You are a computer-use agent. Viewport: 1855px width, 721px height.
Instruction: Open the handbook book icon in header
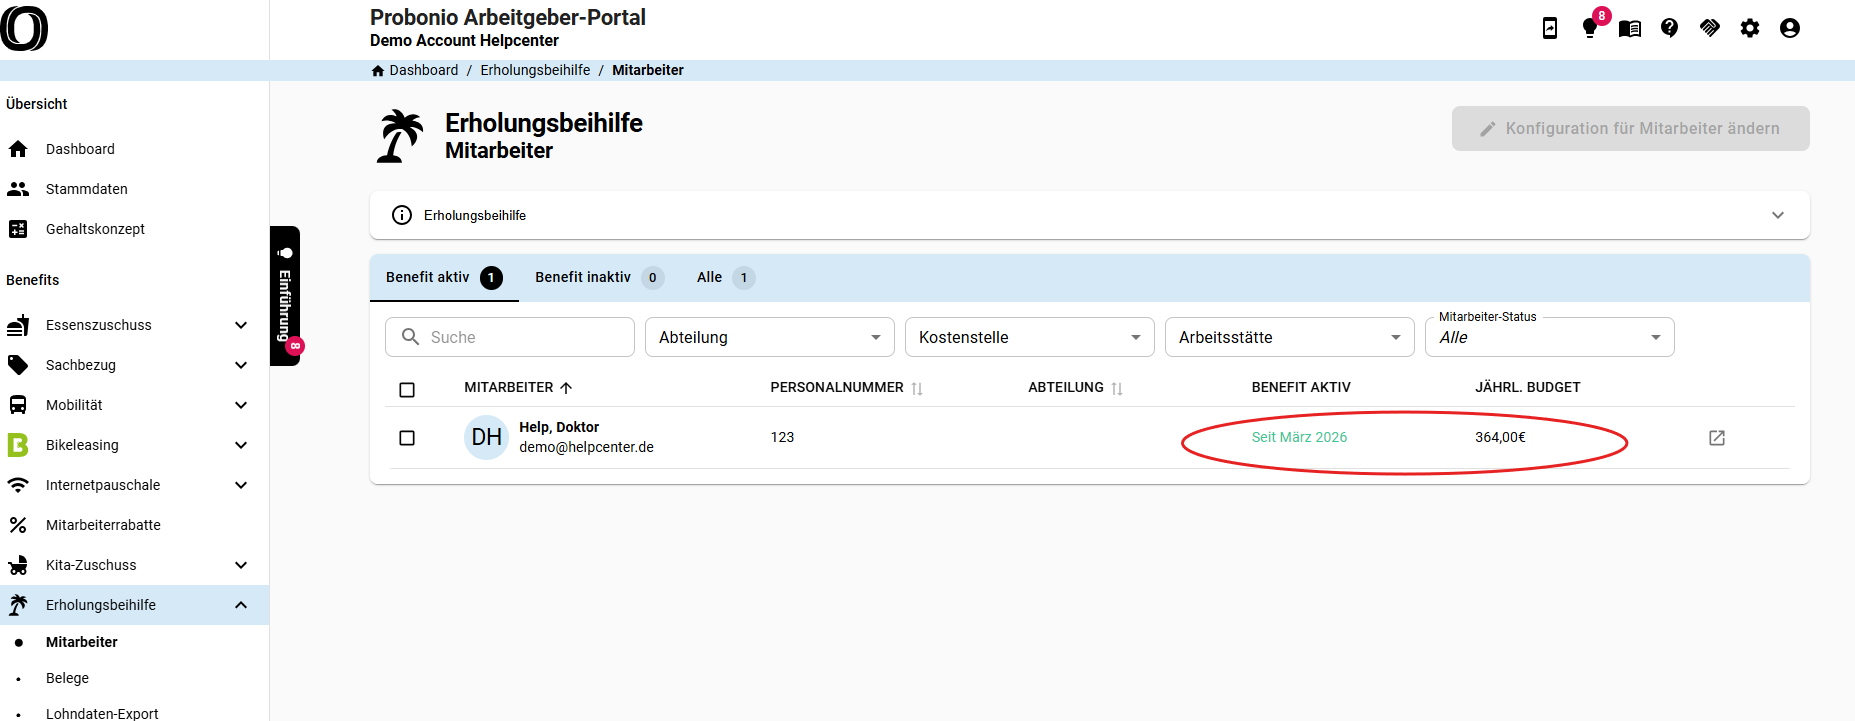click(x=1630, y=28)
